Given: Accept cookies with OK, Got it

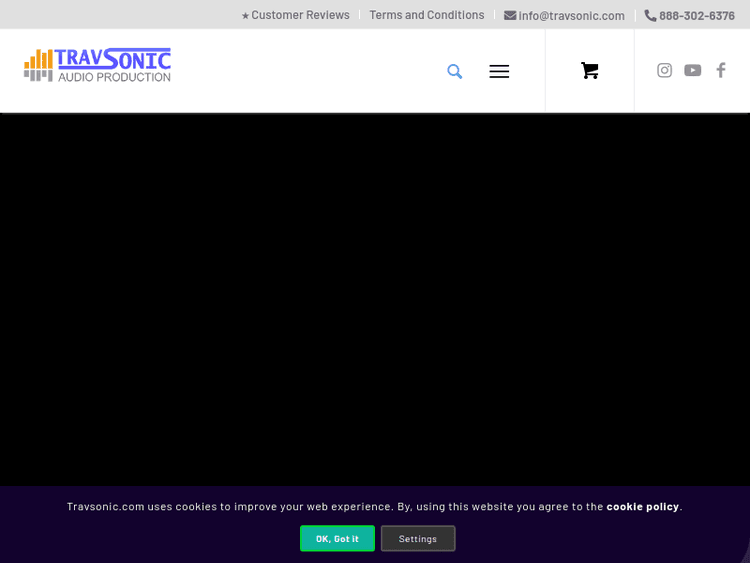Looking at the screenshot, I should click(x=337, y=538).
